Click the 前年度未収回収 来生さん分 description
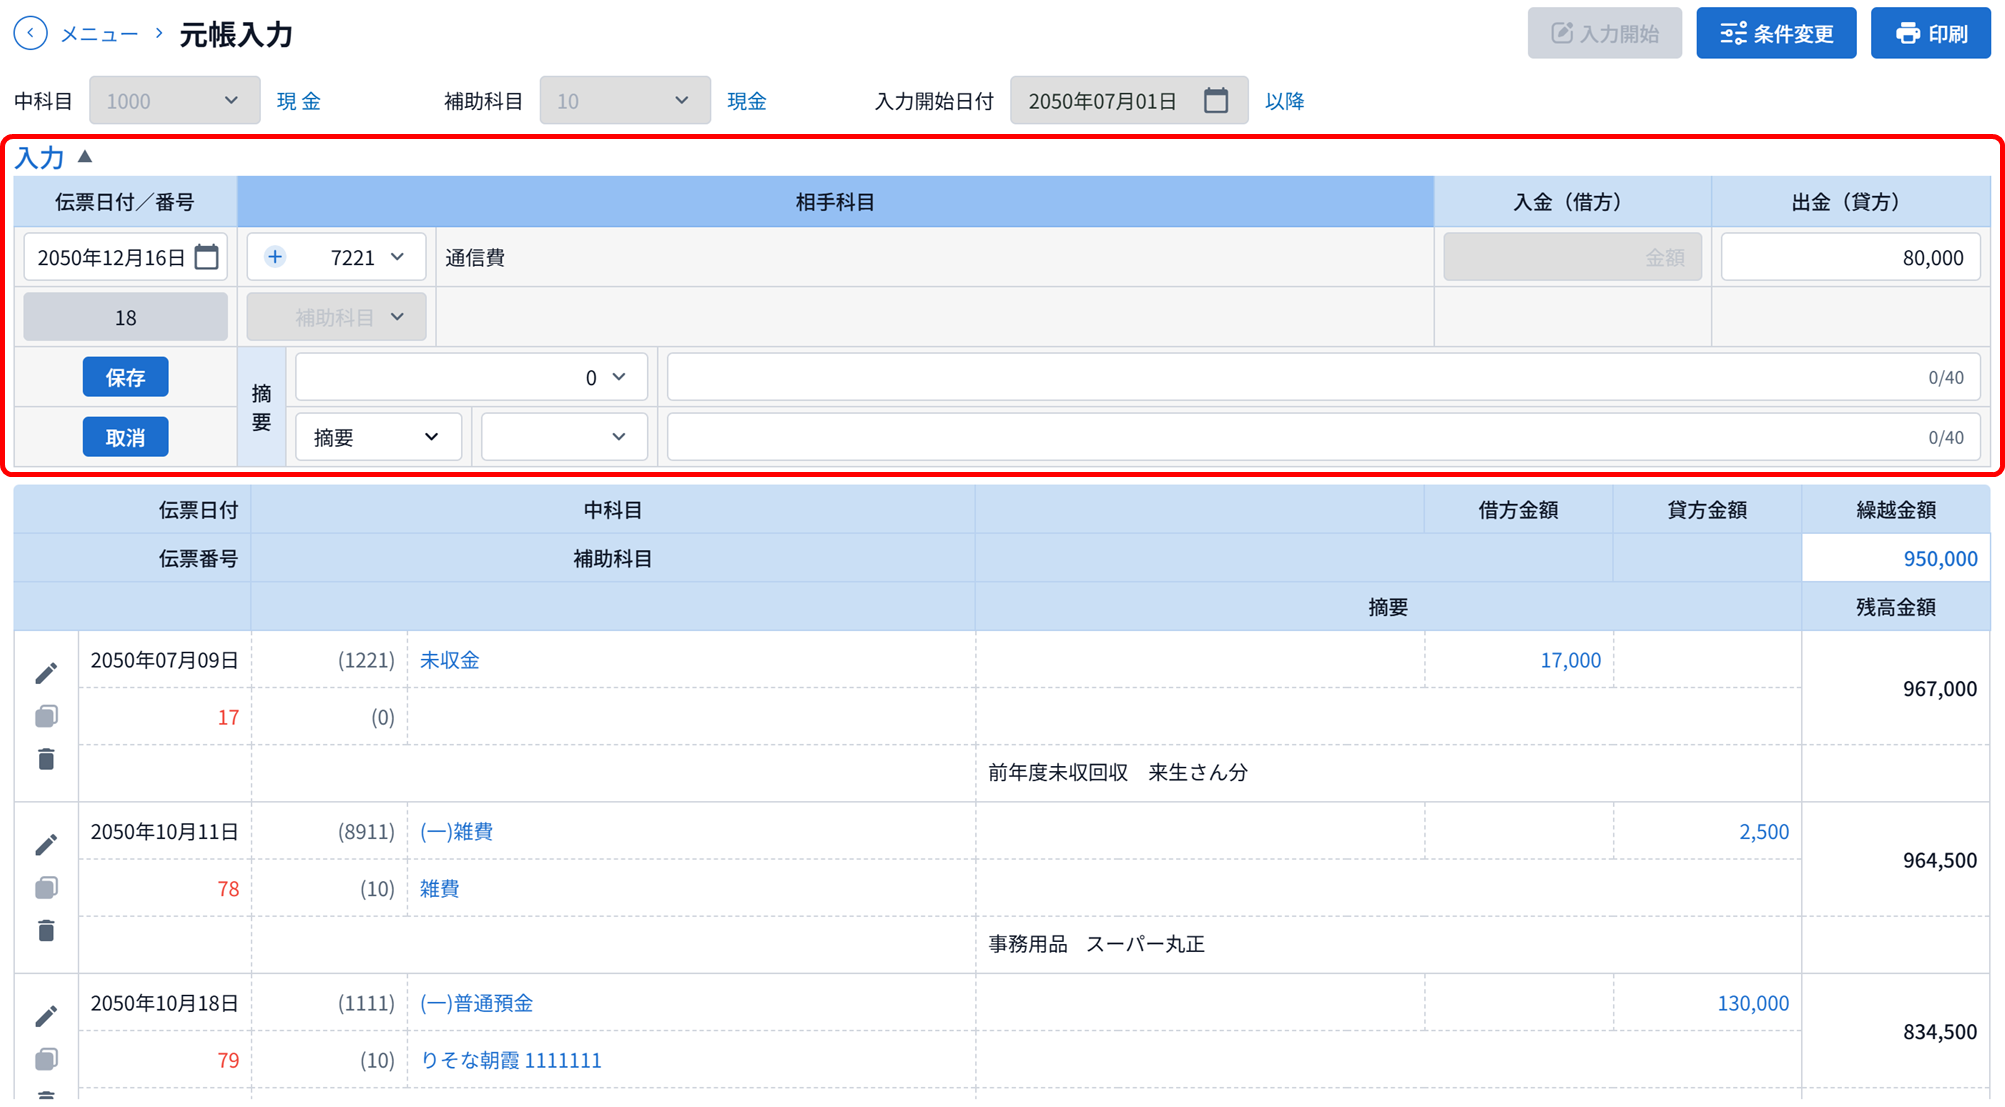The height and width of the screenshot is (1107, 2005). click(x=1118, y=772)
